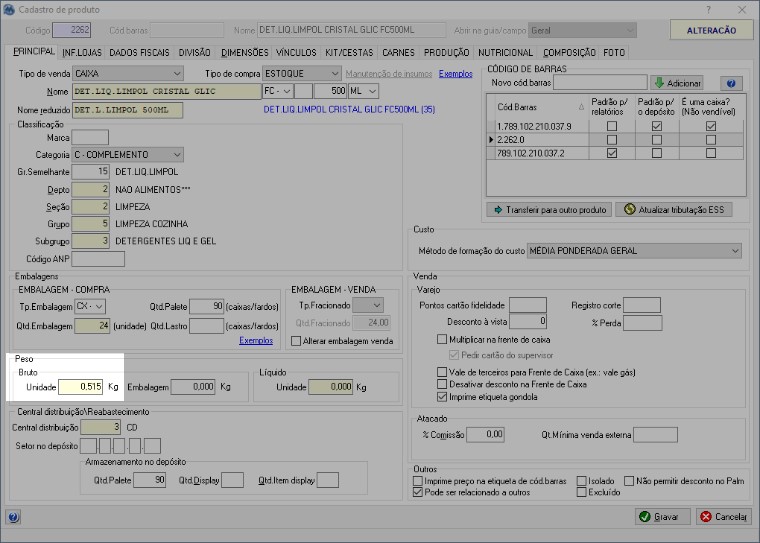Click the Qtd.Lastro field
Screen dimensions: 760x543
[x=206, y=326]
